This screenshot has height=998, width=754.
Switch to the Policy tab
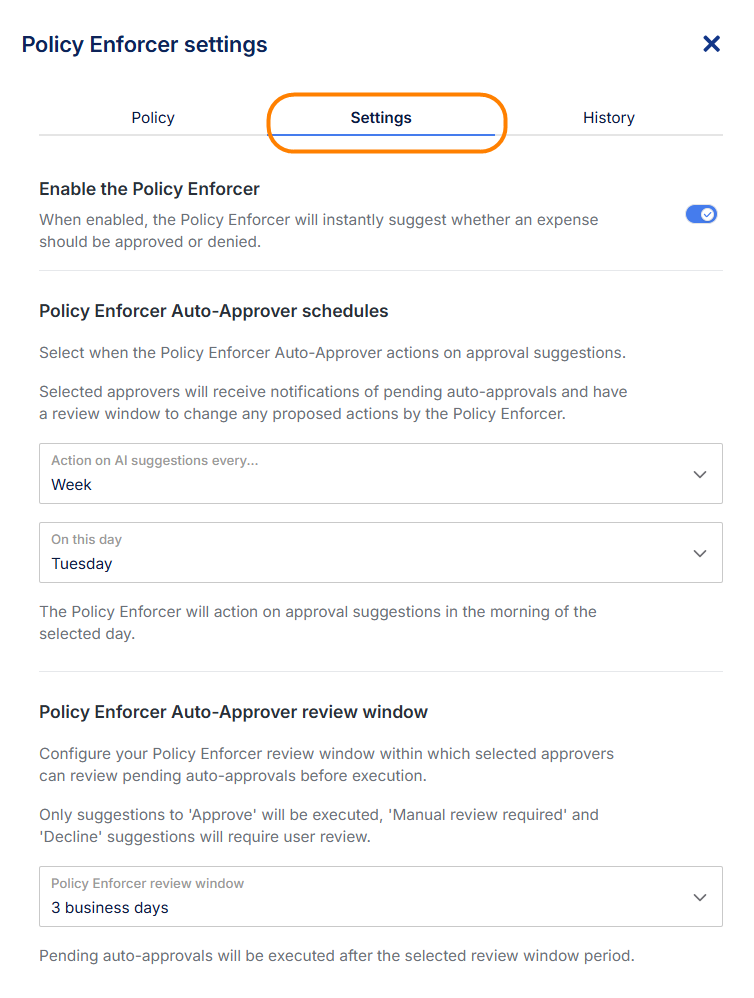coord(153,118)
